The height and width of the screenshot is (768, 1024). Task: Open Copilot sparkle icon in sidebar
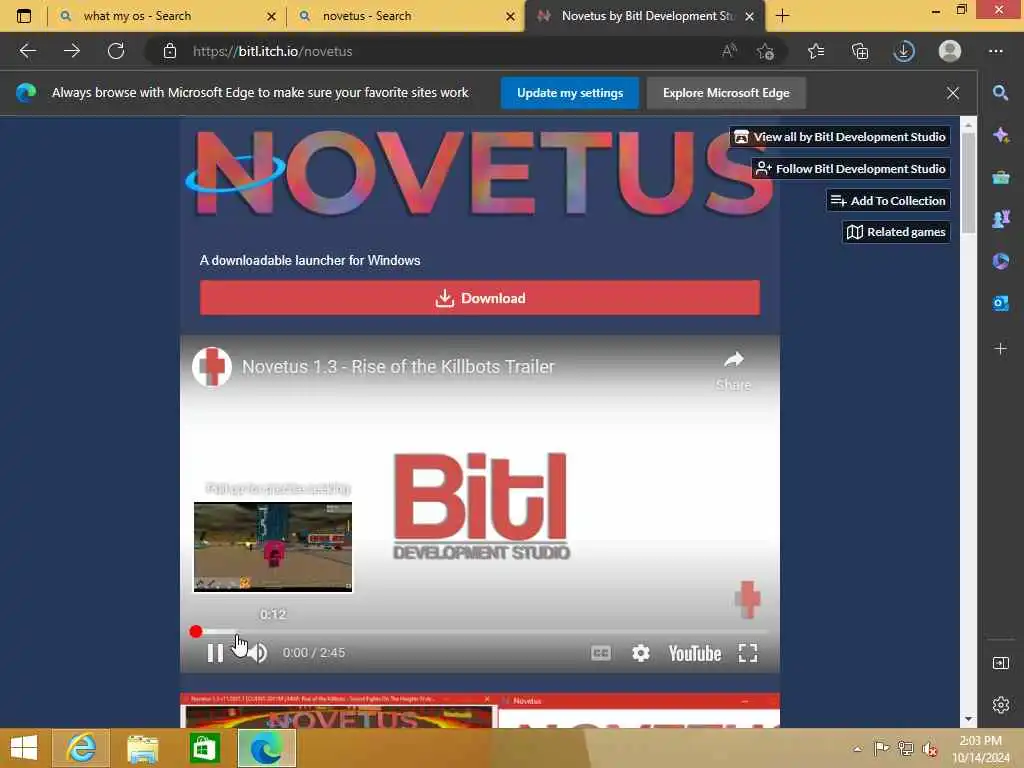[x=1000, y=135]
